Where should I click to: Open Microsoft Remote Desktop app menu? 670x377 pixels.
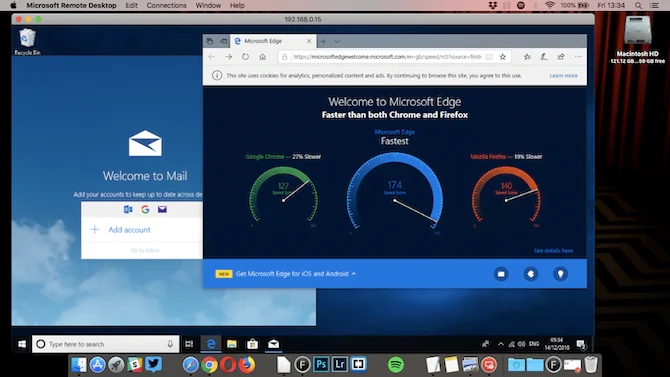coord(71,6)
